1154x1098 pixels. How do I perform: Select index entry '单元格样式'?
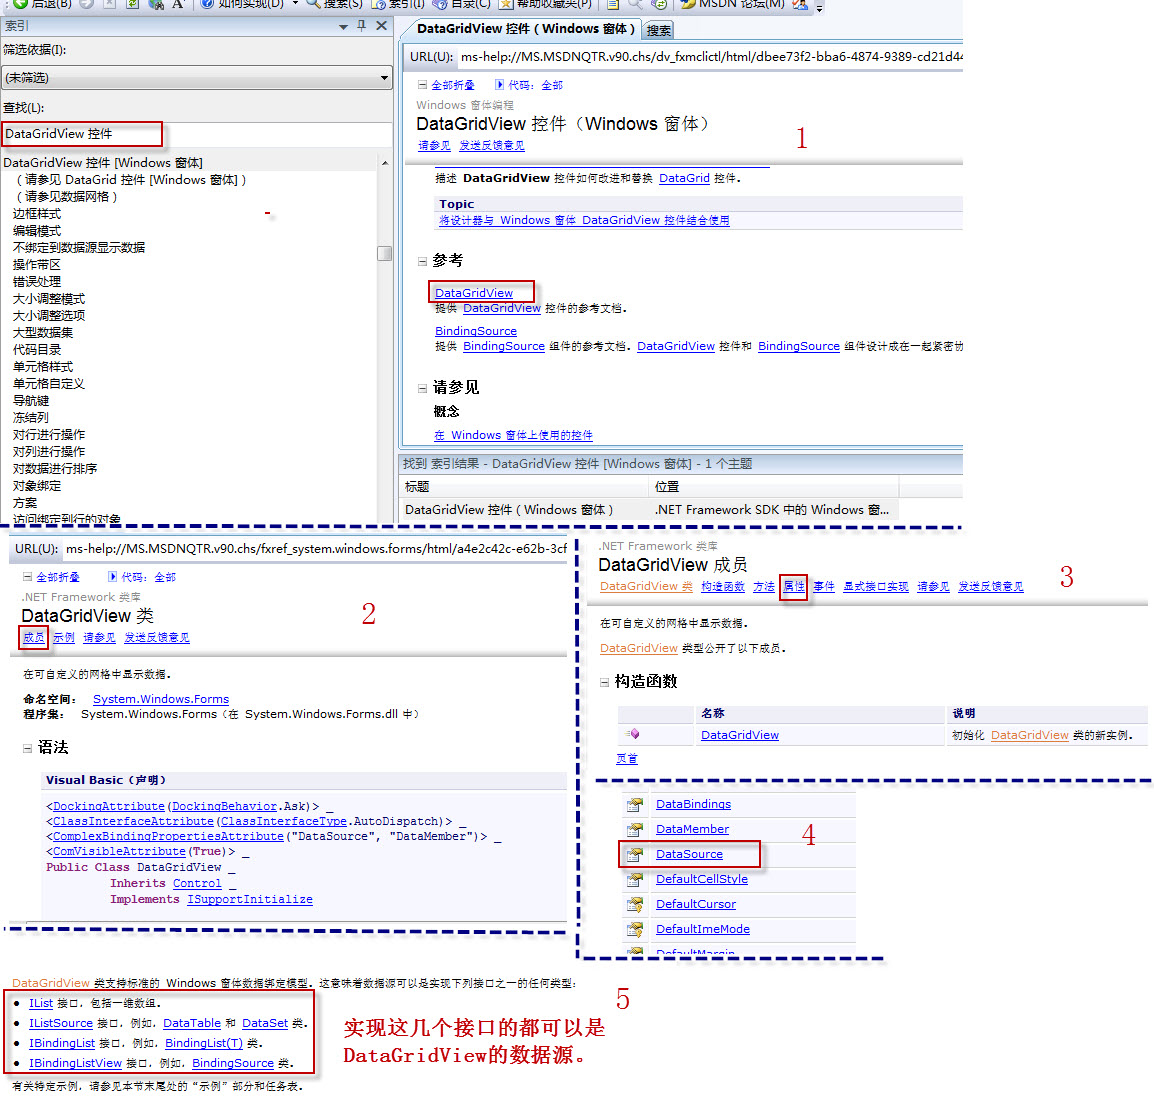pyautogui.click(x=43, y=366)
